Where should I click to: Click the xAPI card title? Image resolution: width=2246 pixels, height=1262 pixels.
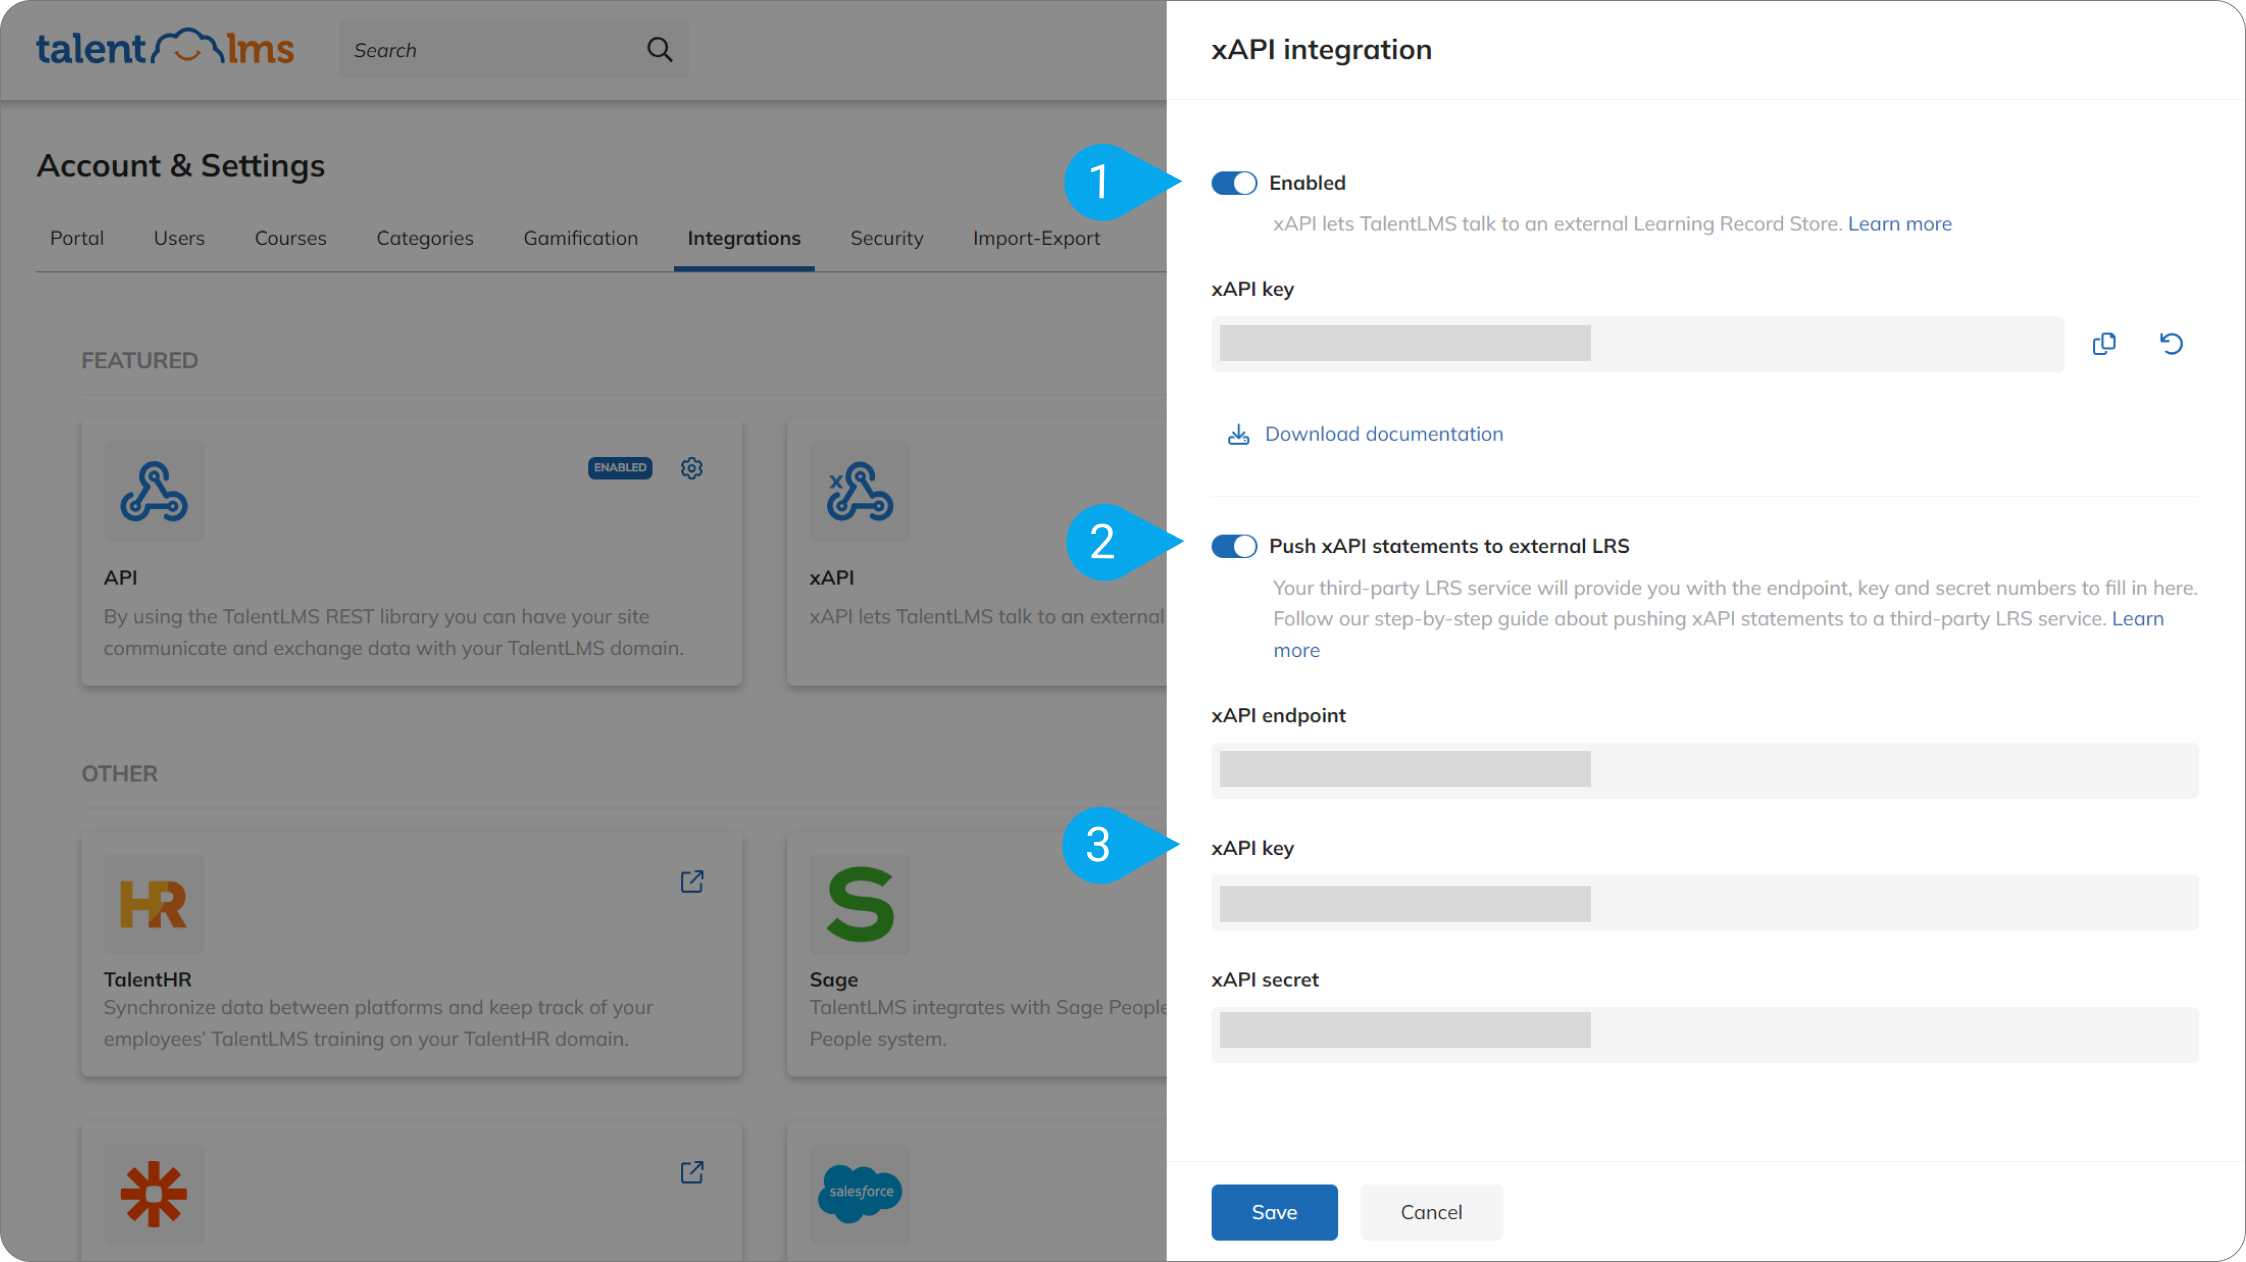click(x=831, y=578)
